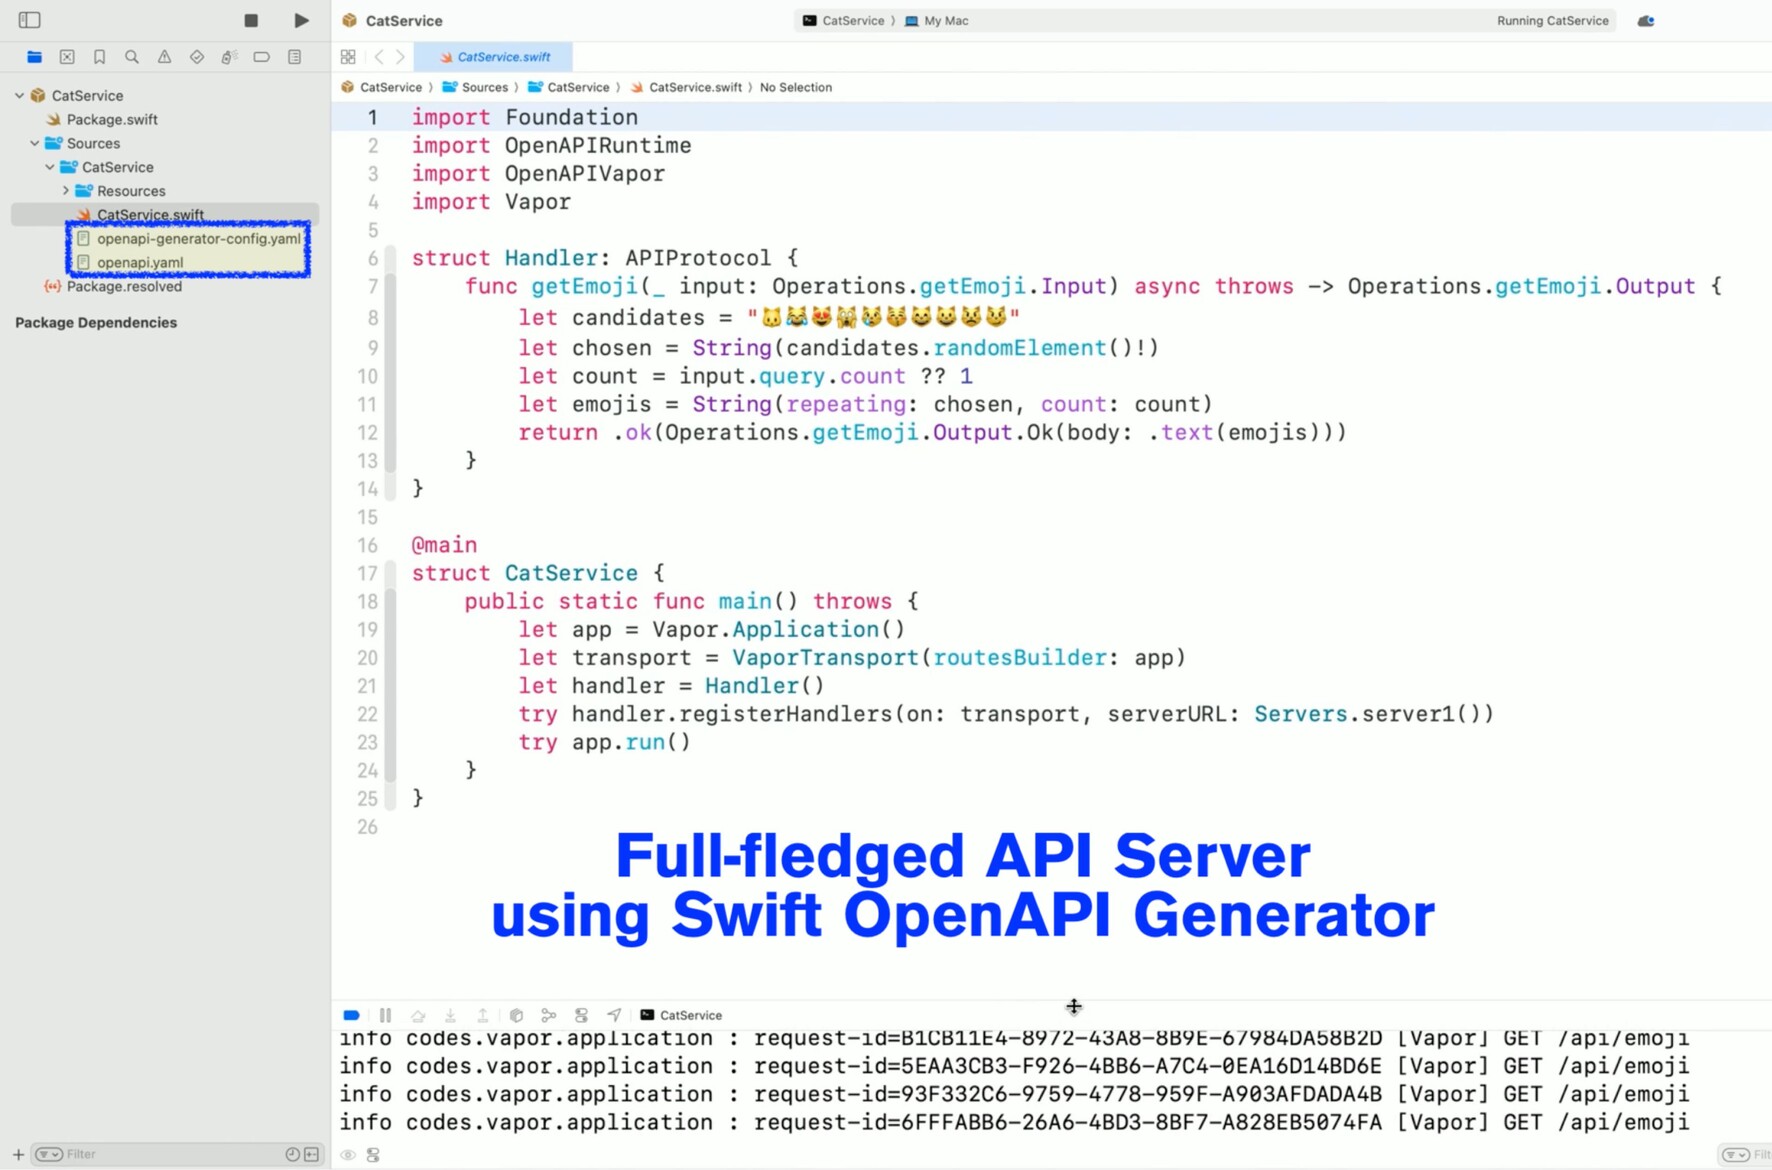Toggle recent files filter clock icon
Screen dimensions: 1772x1170
pos(292,1154)
